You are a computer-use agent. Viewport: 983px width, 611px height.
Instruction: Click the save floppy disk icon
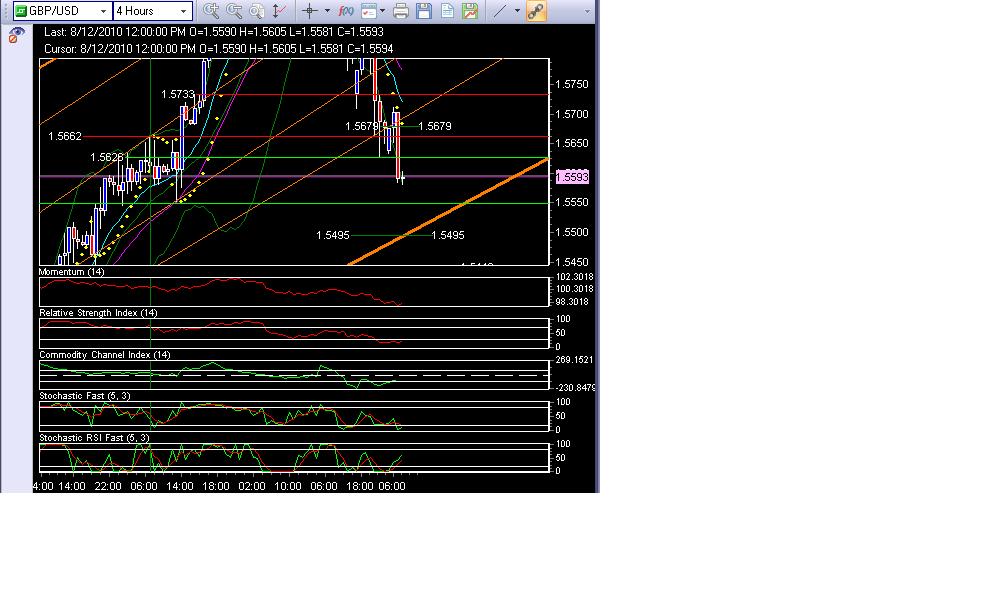coord(424,11)
